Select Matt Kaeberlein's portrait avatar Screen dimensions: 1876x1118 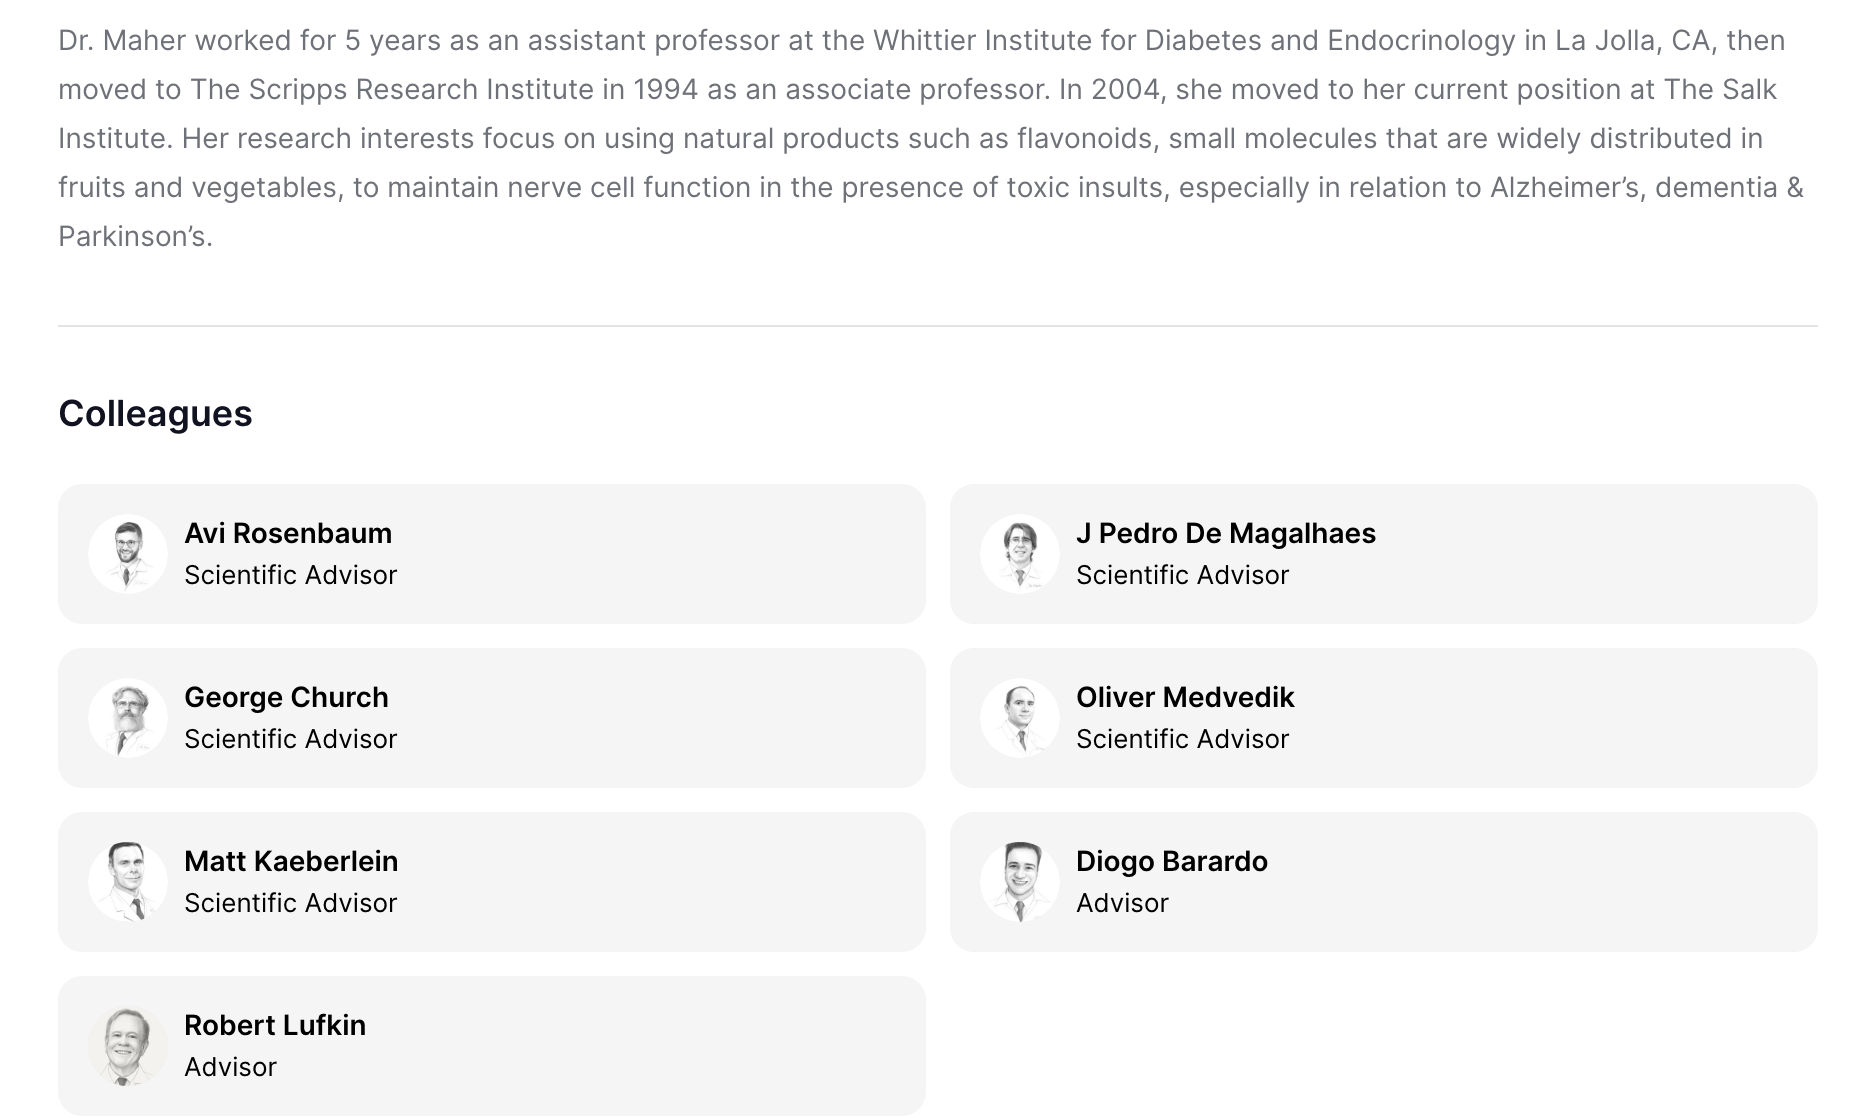pos(128,882)
